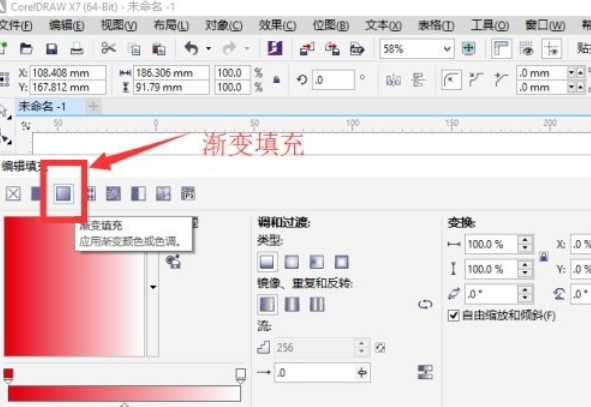Choose elliptical fountain fill type
591x407 pixels.
point(292,262)
